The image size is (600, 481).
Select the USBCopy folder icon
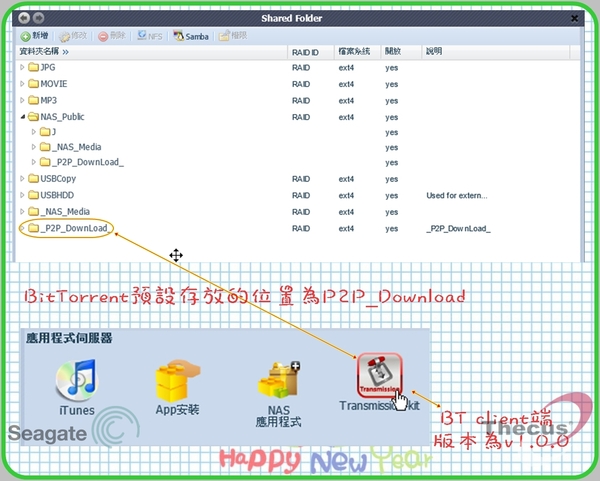coord(34,178)
